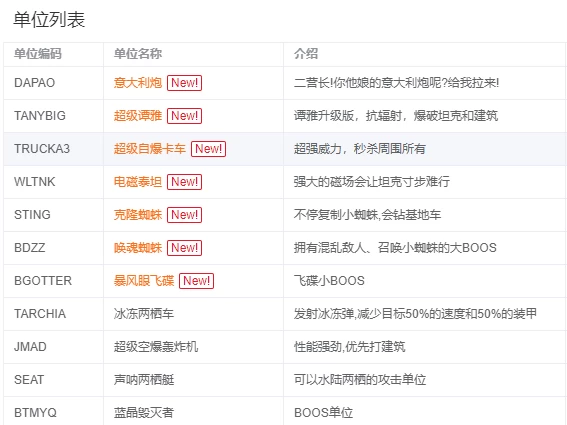Click the New! badge beside 意大利炮
Screen dimensions: 567x425
[x=184, y=83]
